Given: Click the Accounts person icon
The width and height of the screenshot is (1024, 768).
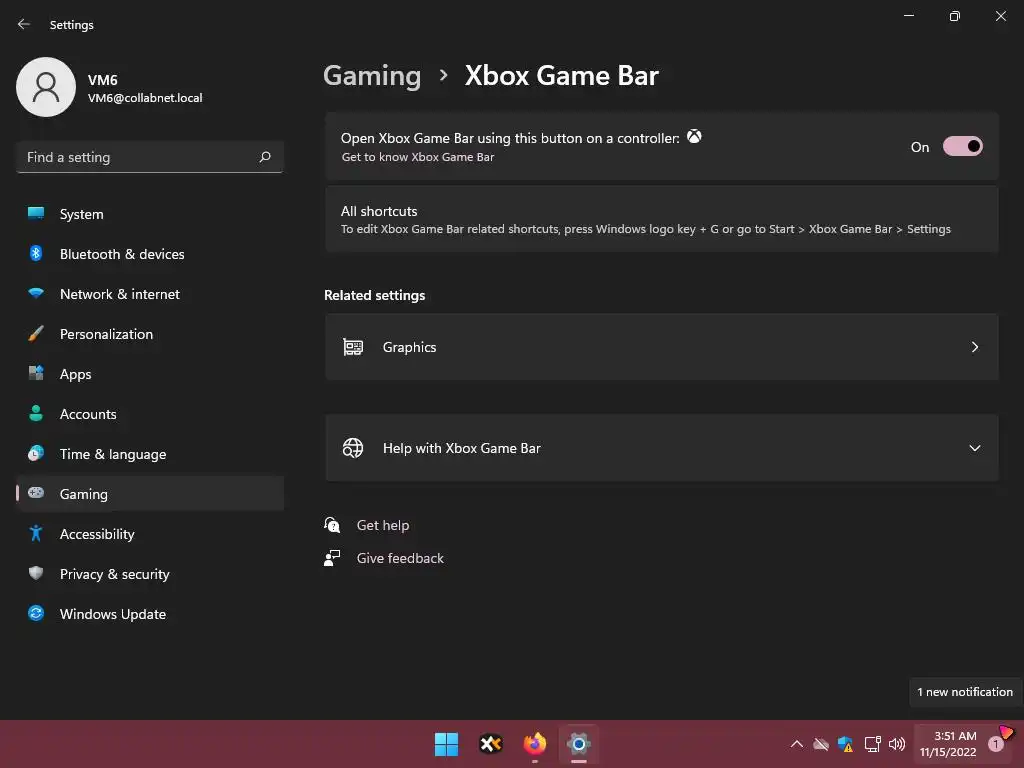Looking at the screenshot, I should [x=36, y=413].
